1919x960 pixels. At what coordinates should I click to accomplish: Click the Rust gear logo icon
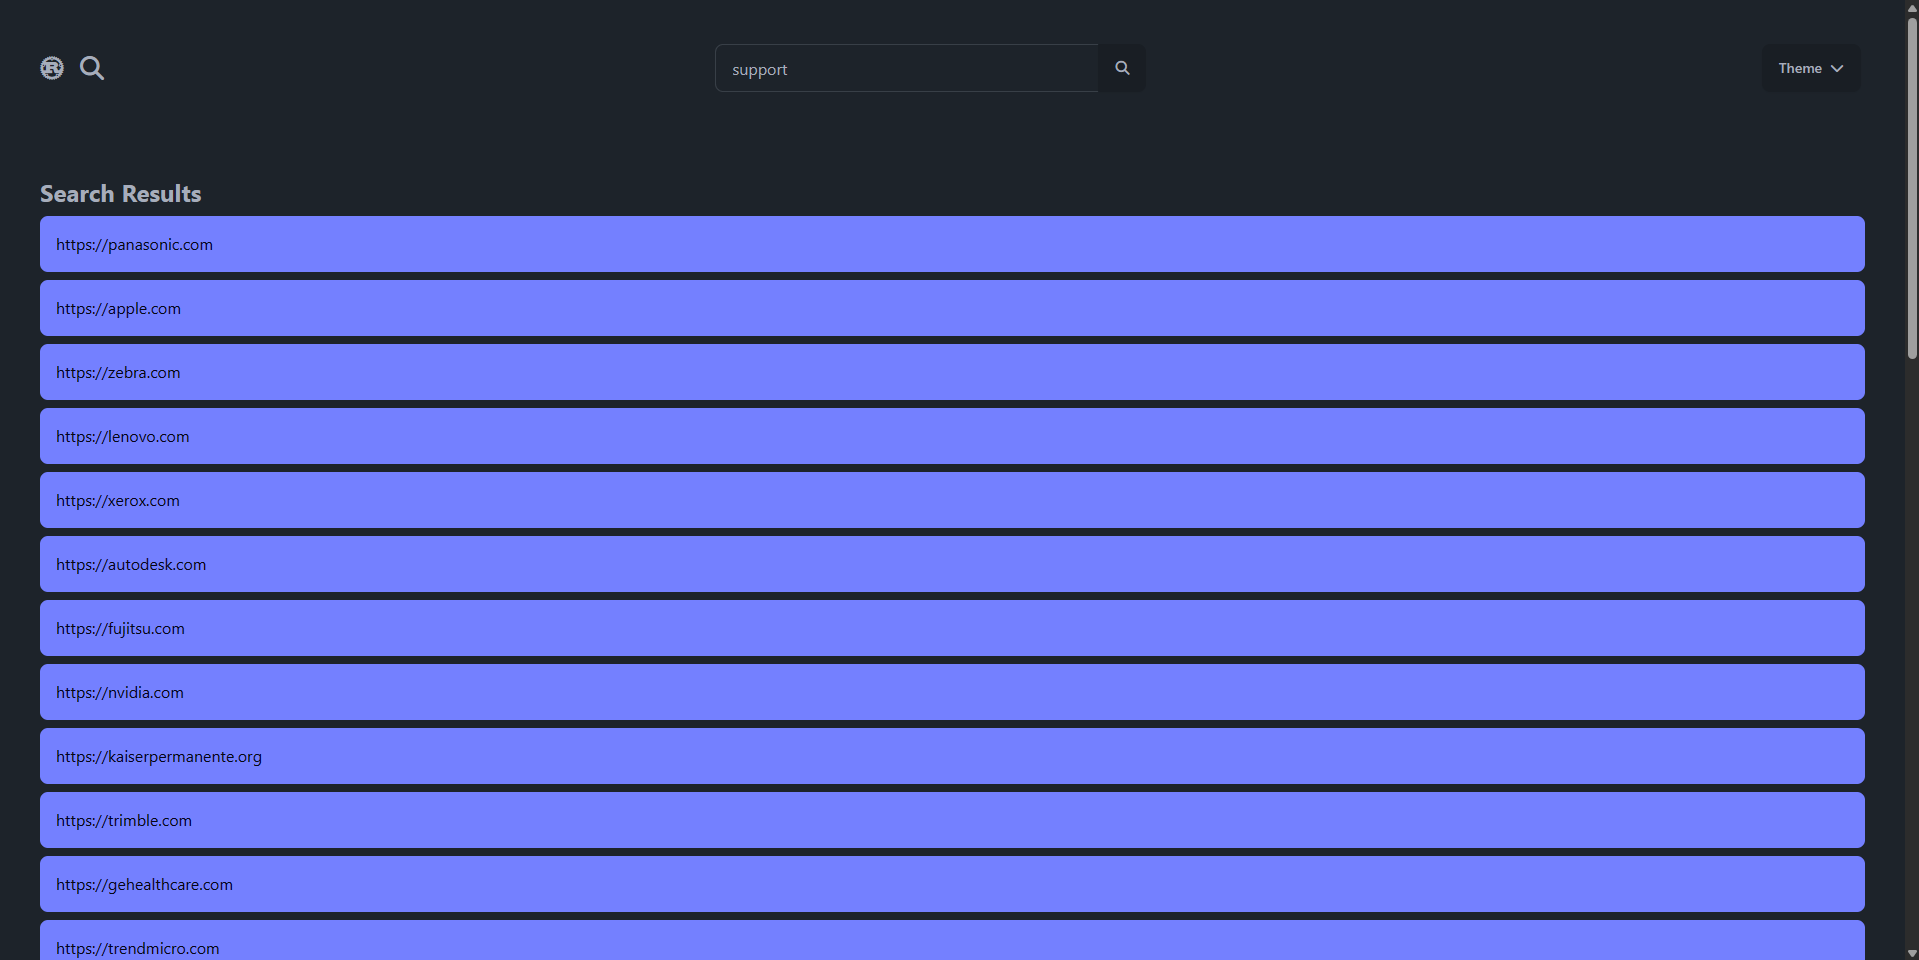tap(52, 68)
